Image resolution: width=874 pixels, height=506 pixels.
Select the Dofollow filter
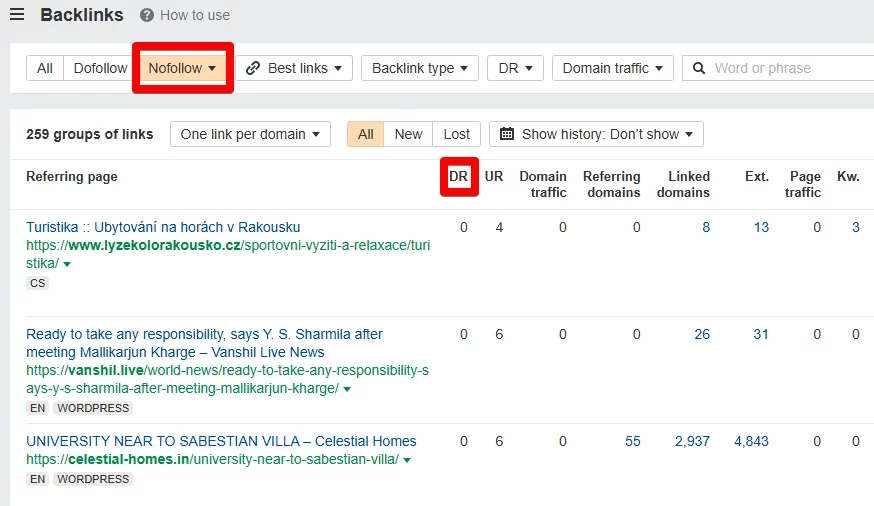(x=100, y=68)
